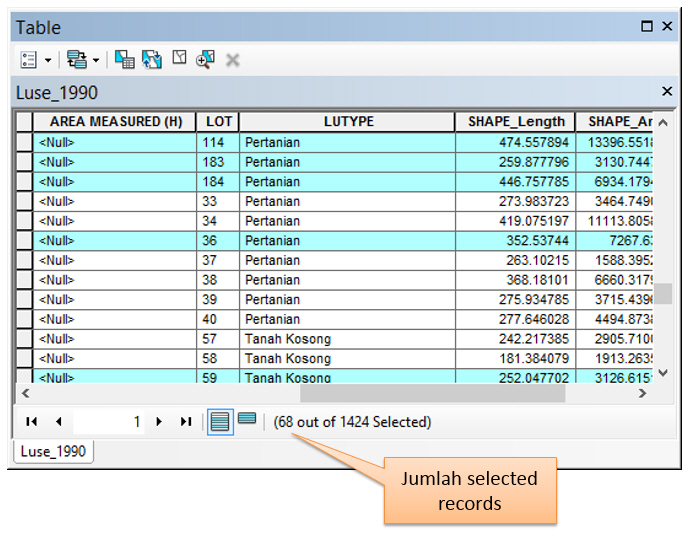Open the Table Options menu icon

coord(29,59)
